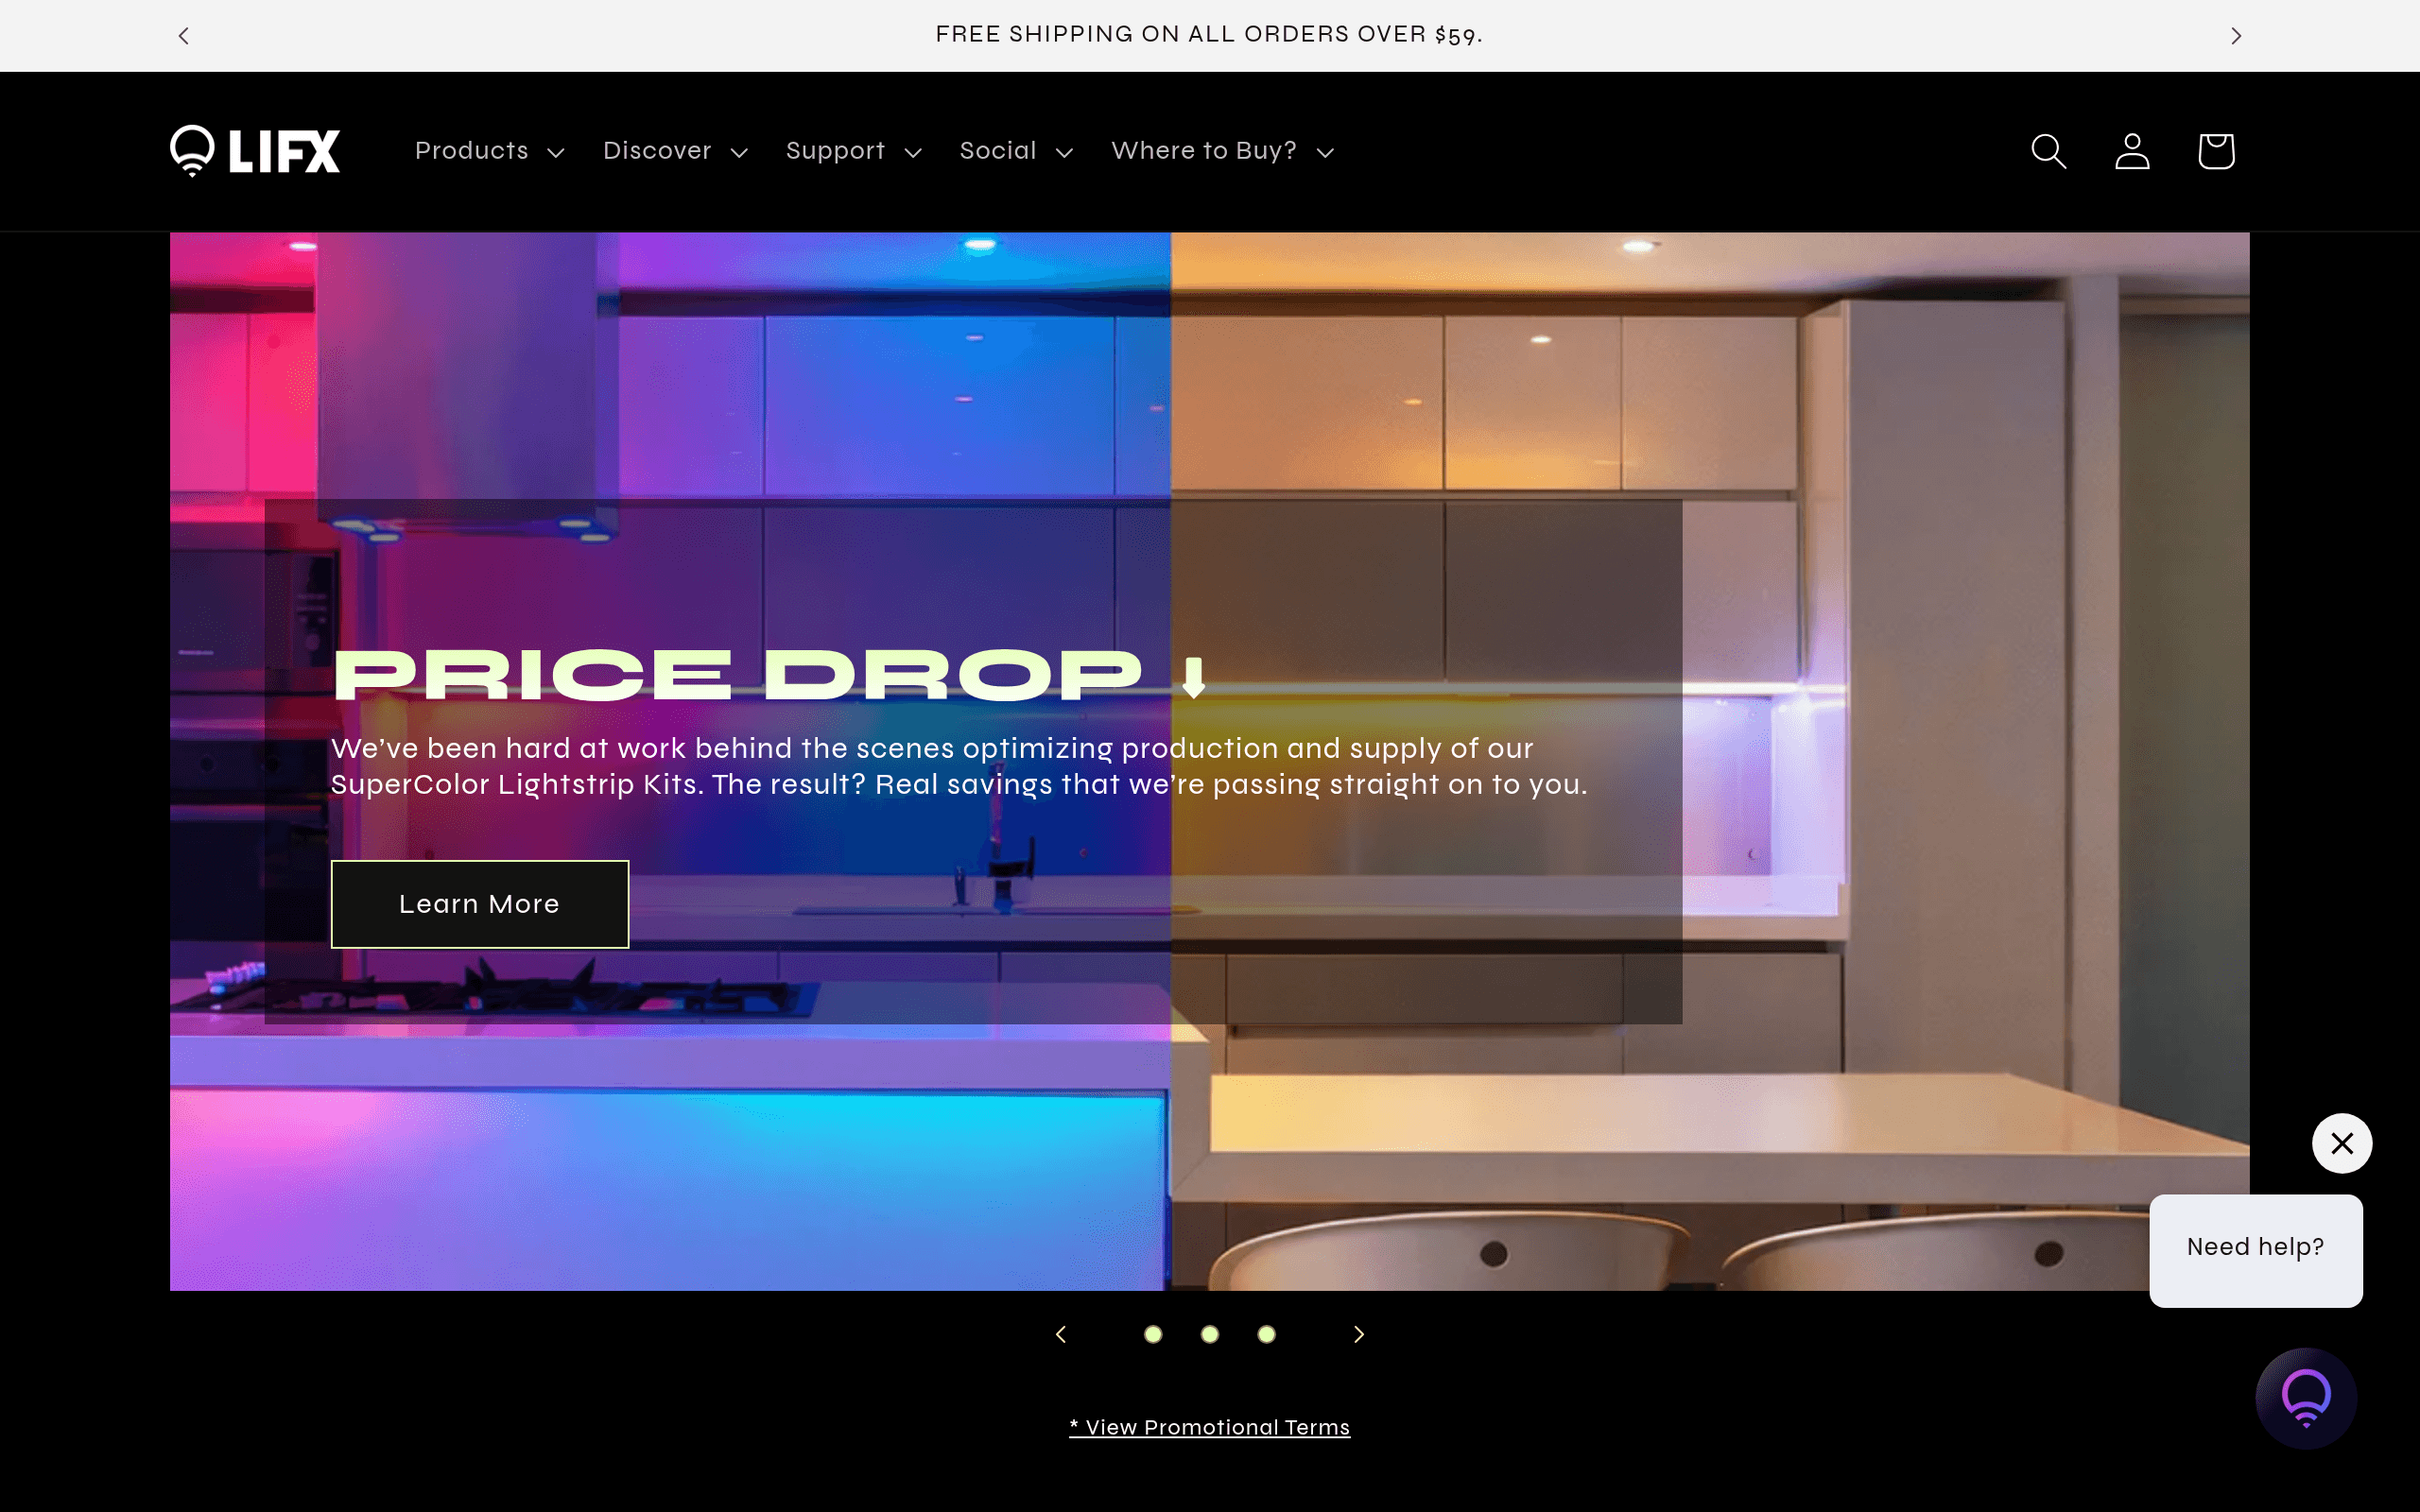Click the Need help? chat prompt
2420x1512 pixels.
tap(2255, 1250)
